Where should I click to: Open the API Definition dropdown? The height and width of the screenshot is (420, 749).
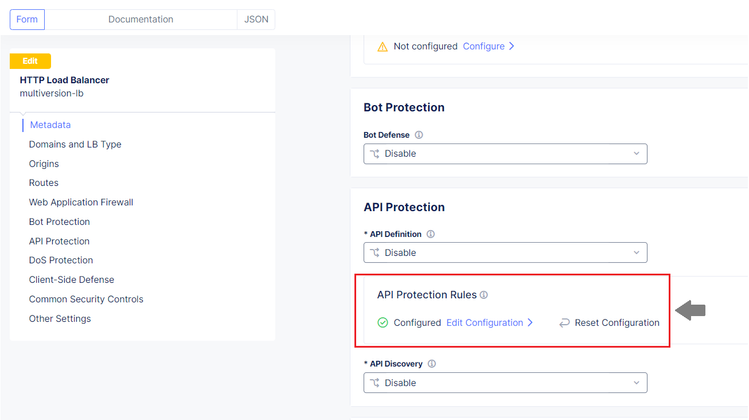505,253
